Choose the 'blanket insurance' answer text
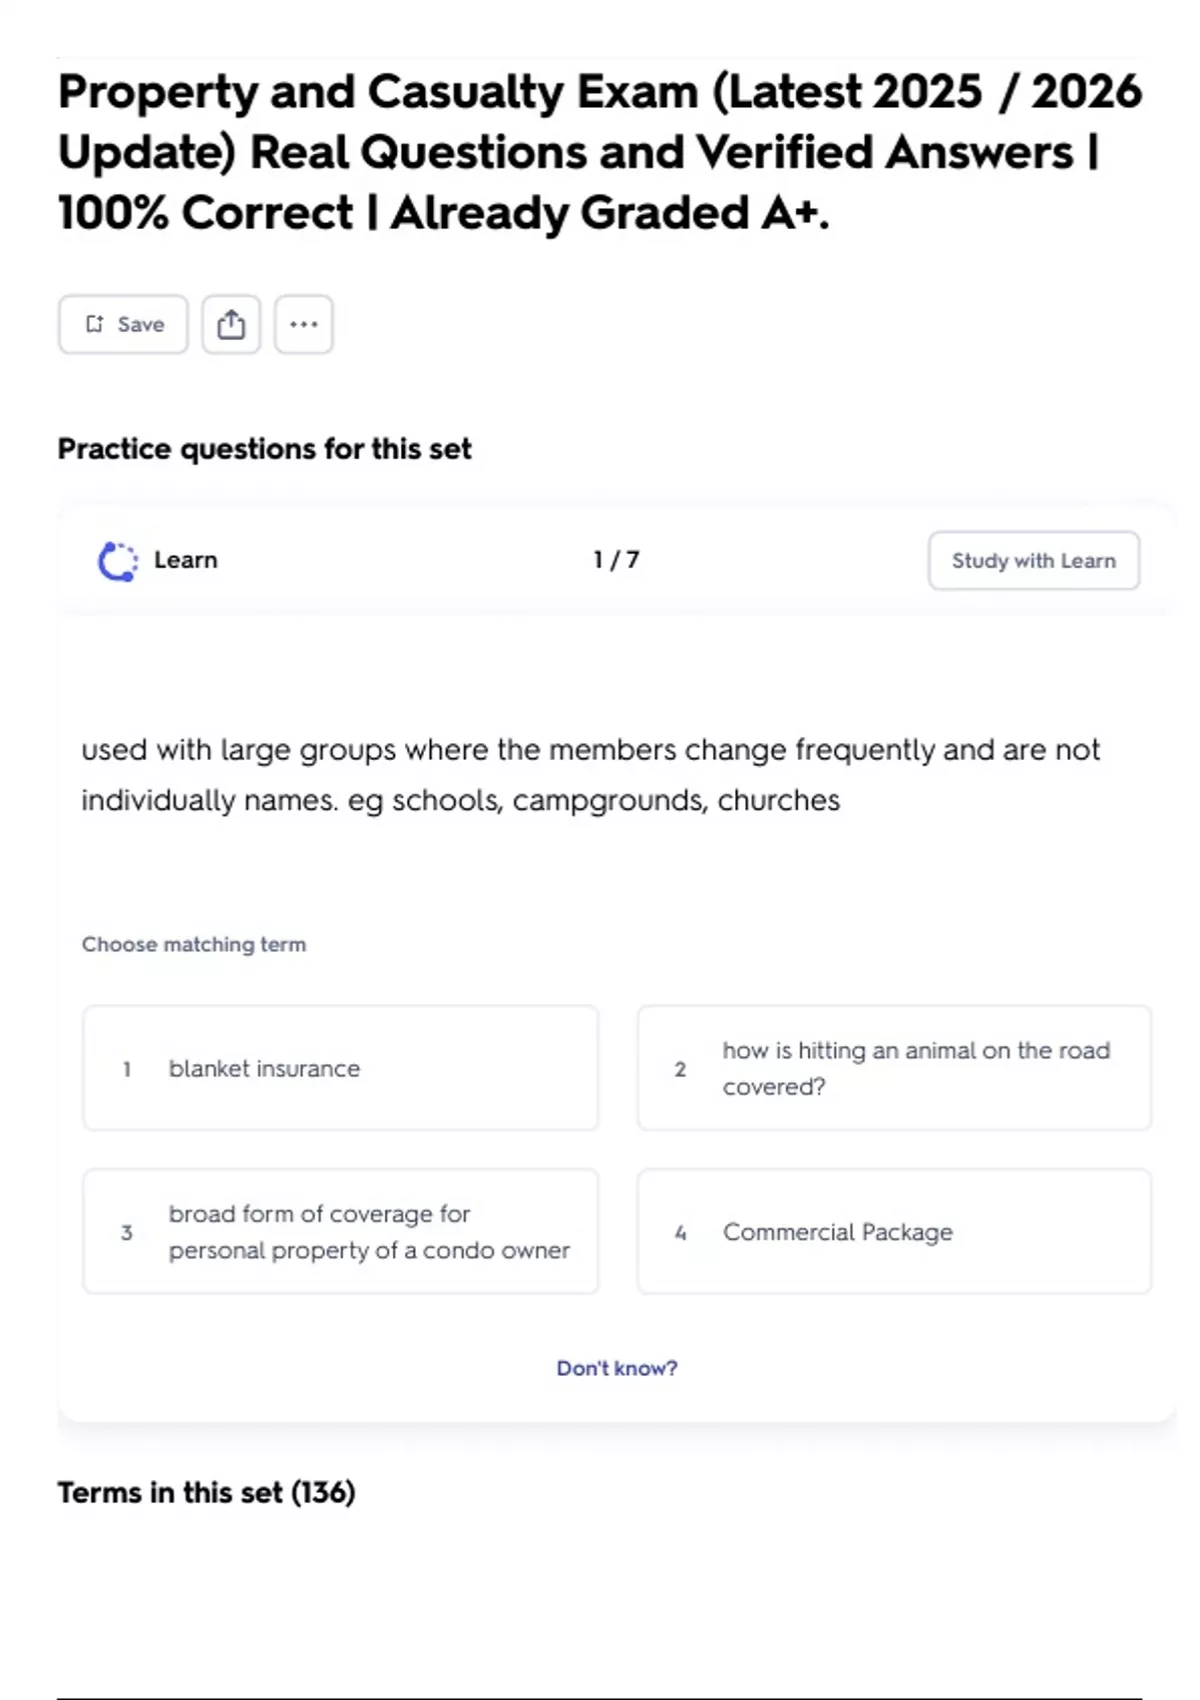 click(264, 1069)
